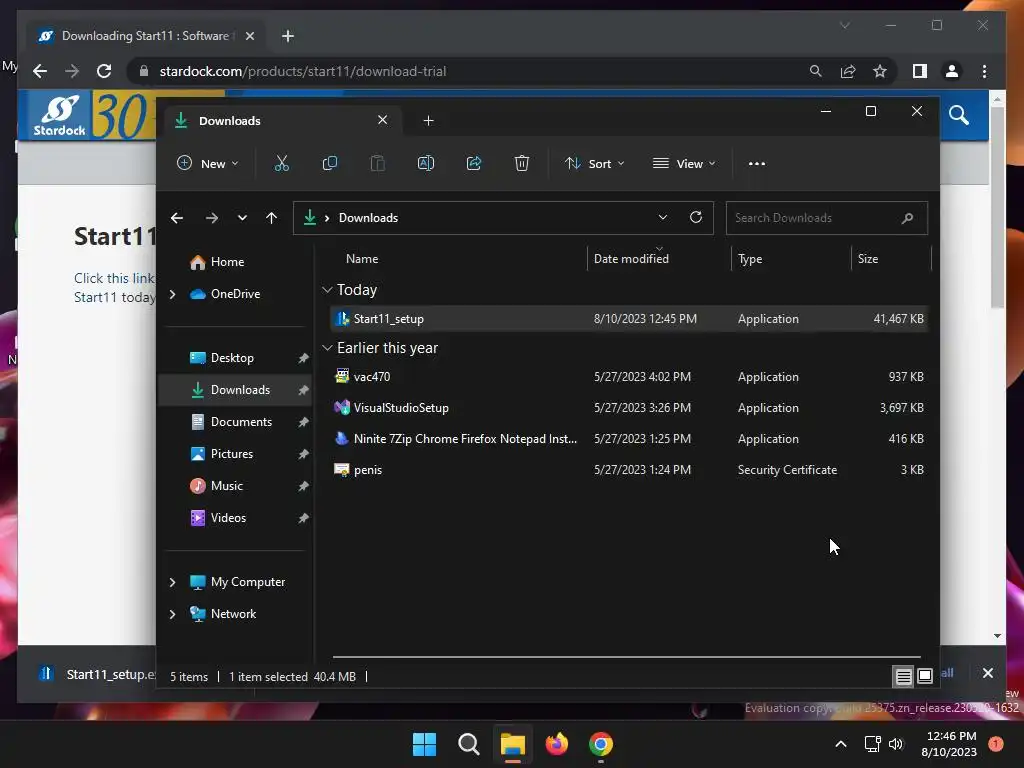Open Chrome from taskbar

(x=601, y=744)
